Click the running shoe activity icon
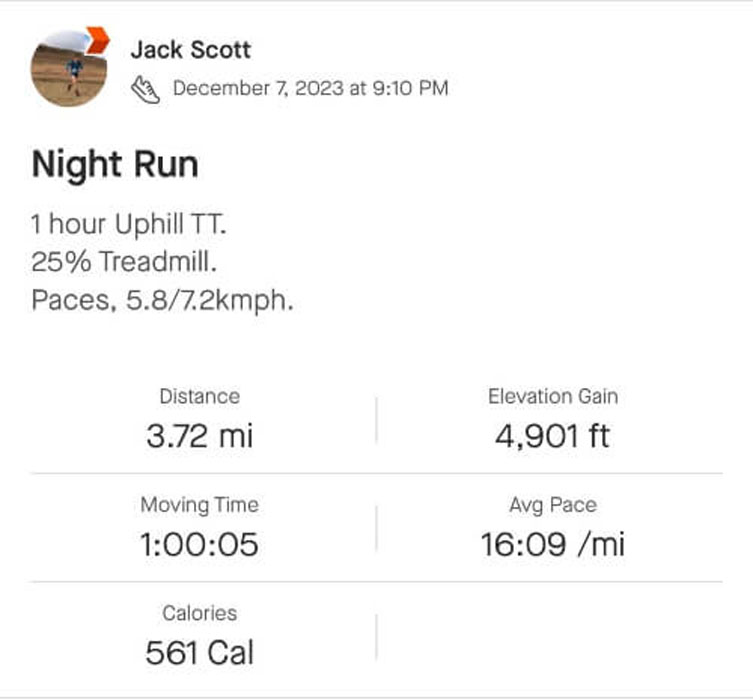753x700 pixels. [x=145, y=89]
